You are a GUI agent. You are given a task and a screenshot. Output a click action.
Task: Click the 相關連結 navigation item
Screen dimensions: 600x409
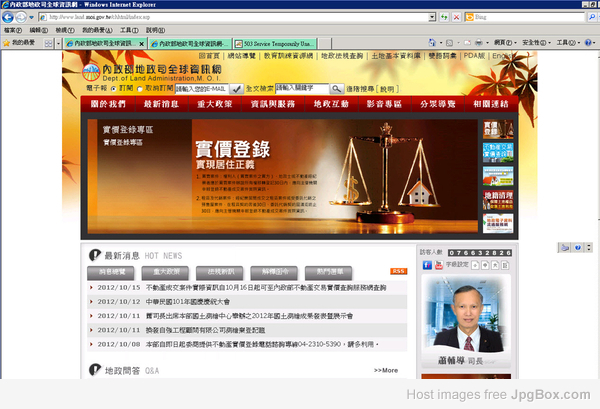tap(491, 104)
